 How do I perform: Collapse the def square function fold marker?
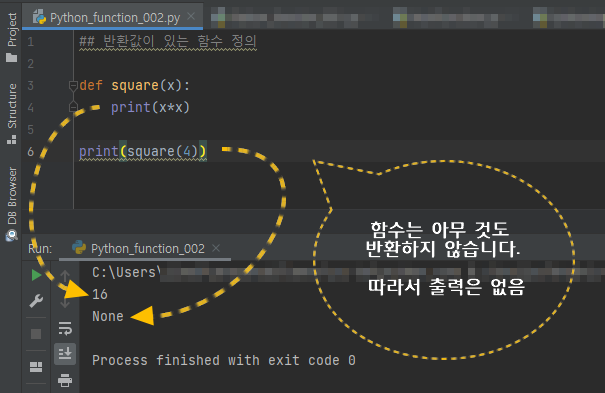tap(73, 86)
